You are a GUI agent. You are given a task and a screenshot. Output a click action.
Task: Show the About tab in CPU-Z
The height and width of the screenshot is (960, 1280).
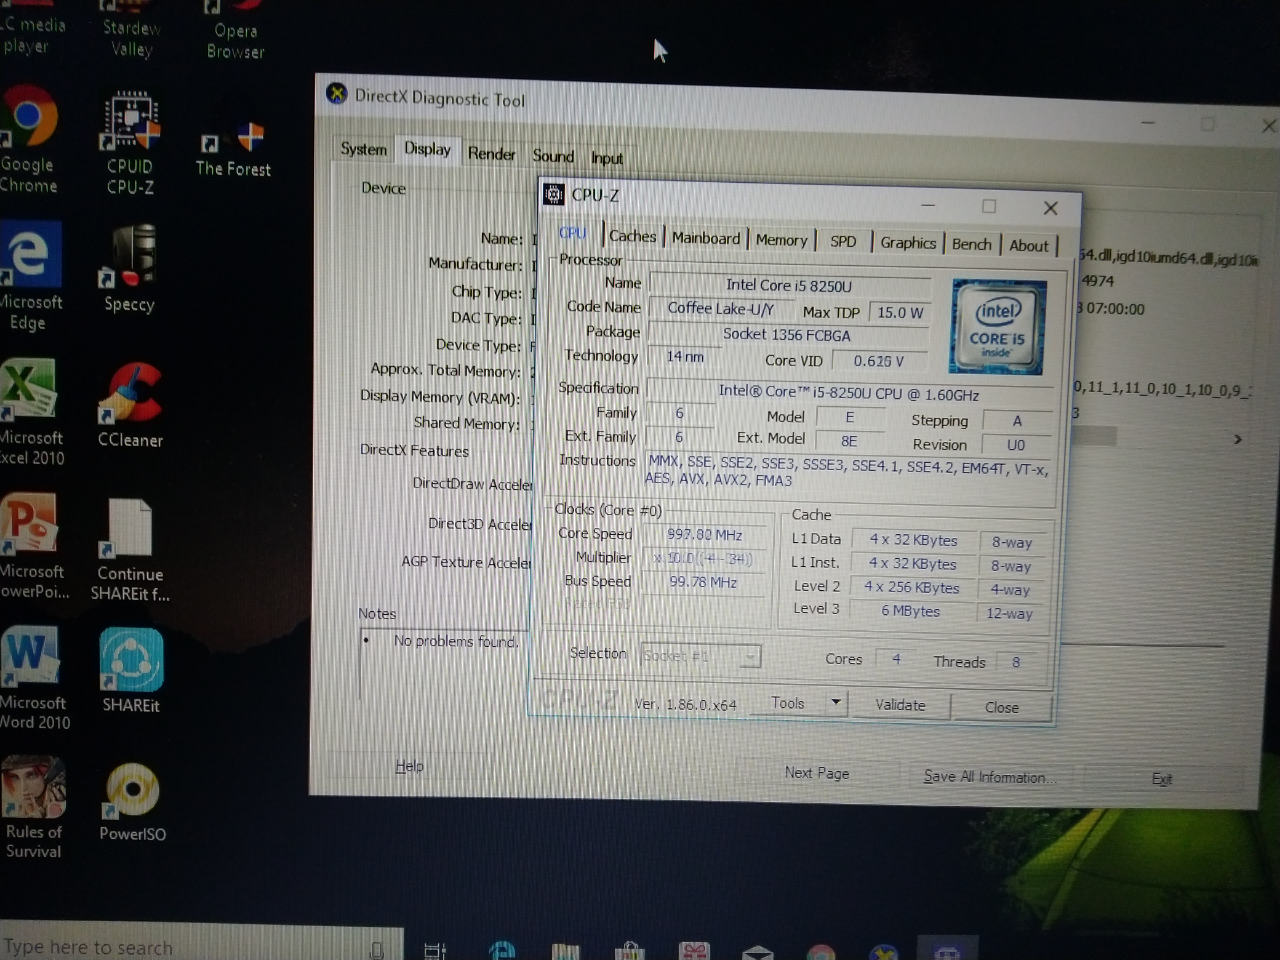[1028, 245]
